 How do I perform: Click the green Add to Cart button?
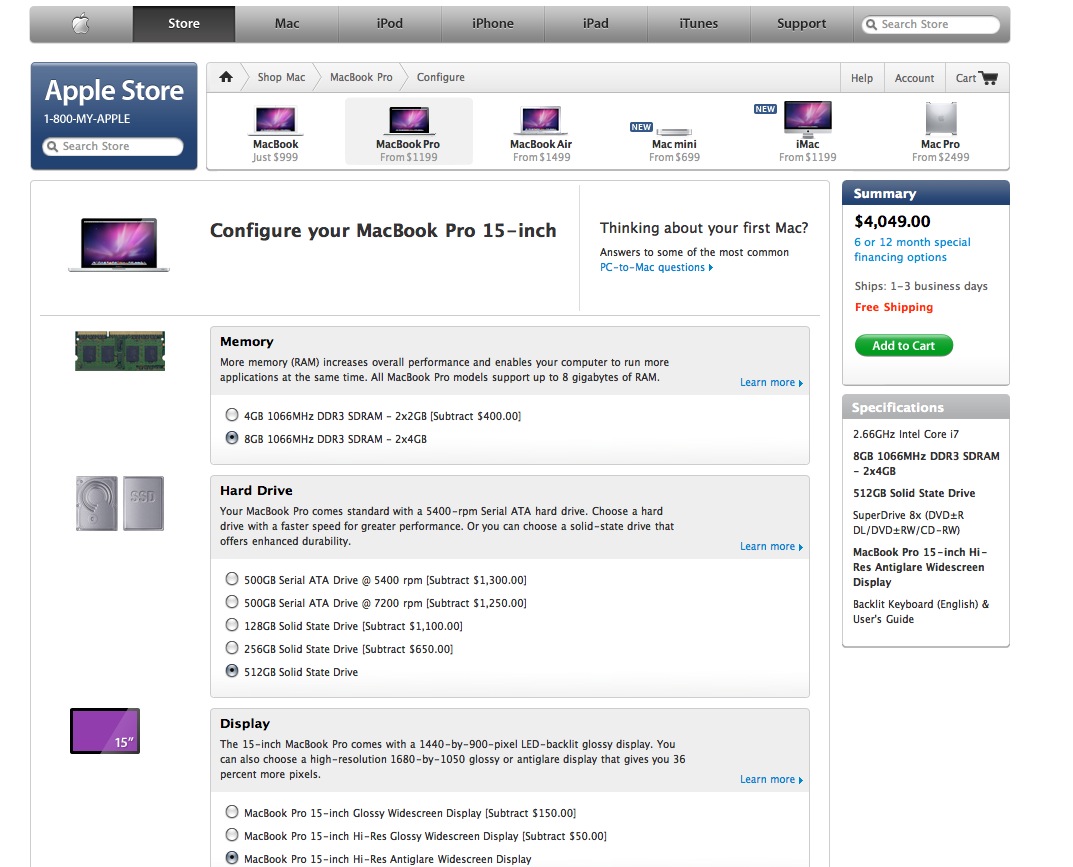(x=903, y=346)
